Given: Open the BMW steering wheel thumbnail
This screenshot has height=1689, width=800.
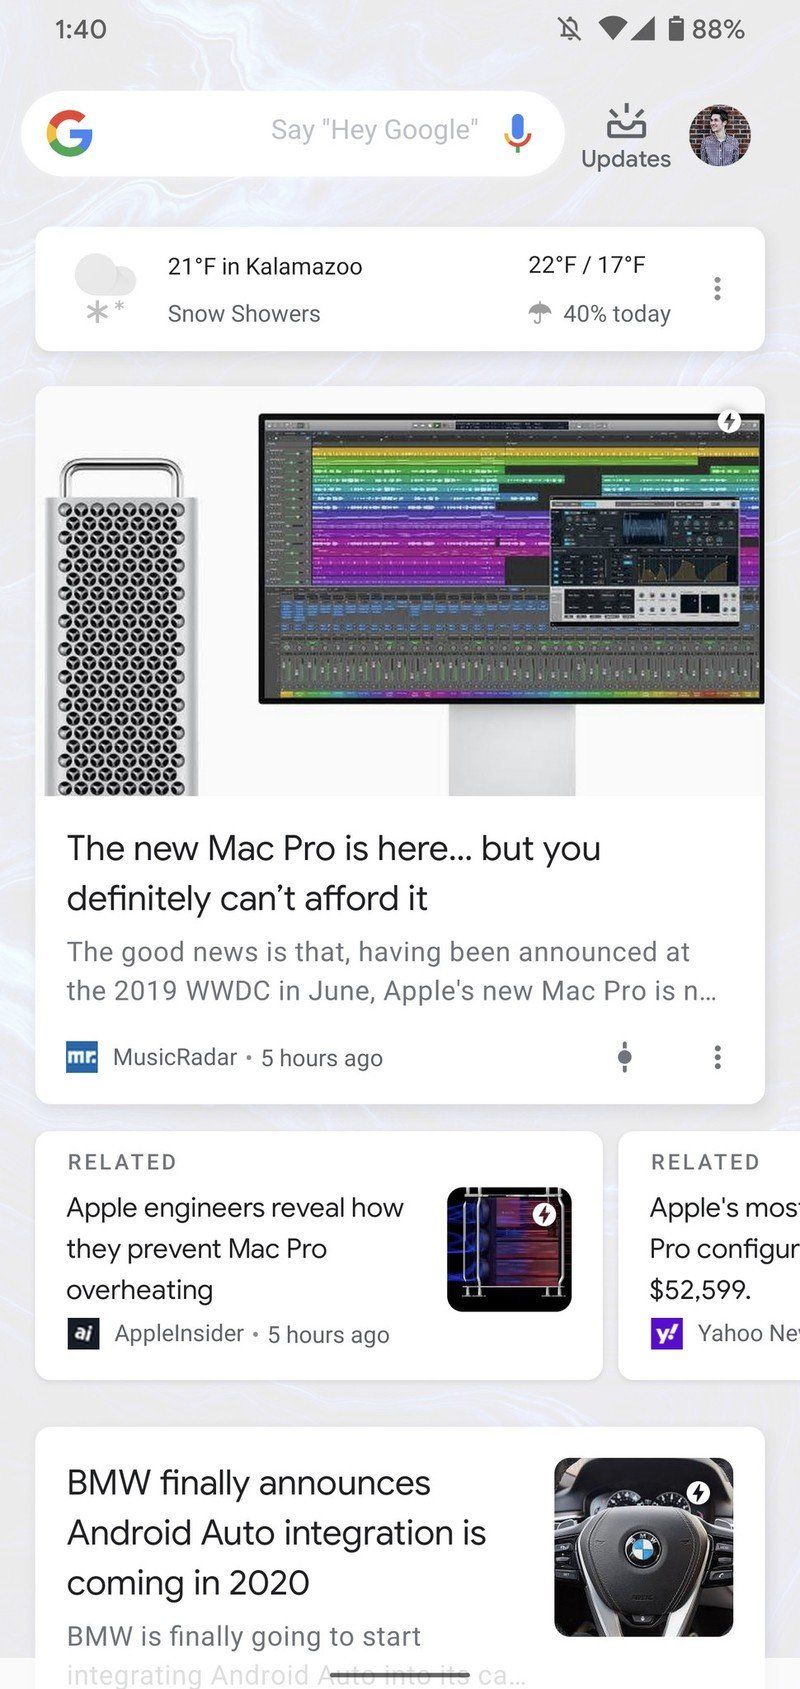Looking at the screenshot, I should (644, 1546).
